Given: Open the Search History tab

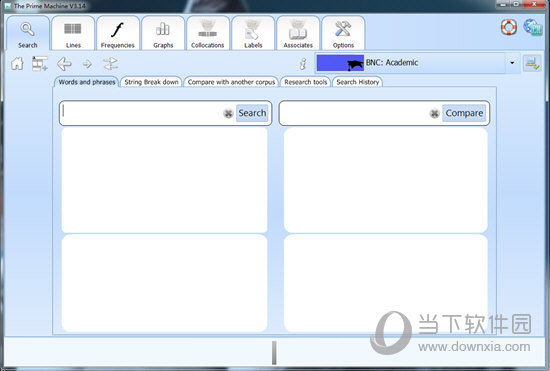Looking at the screenshot, I should click(357, 82).
